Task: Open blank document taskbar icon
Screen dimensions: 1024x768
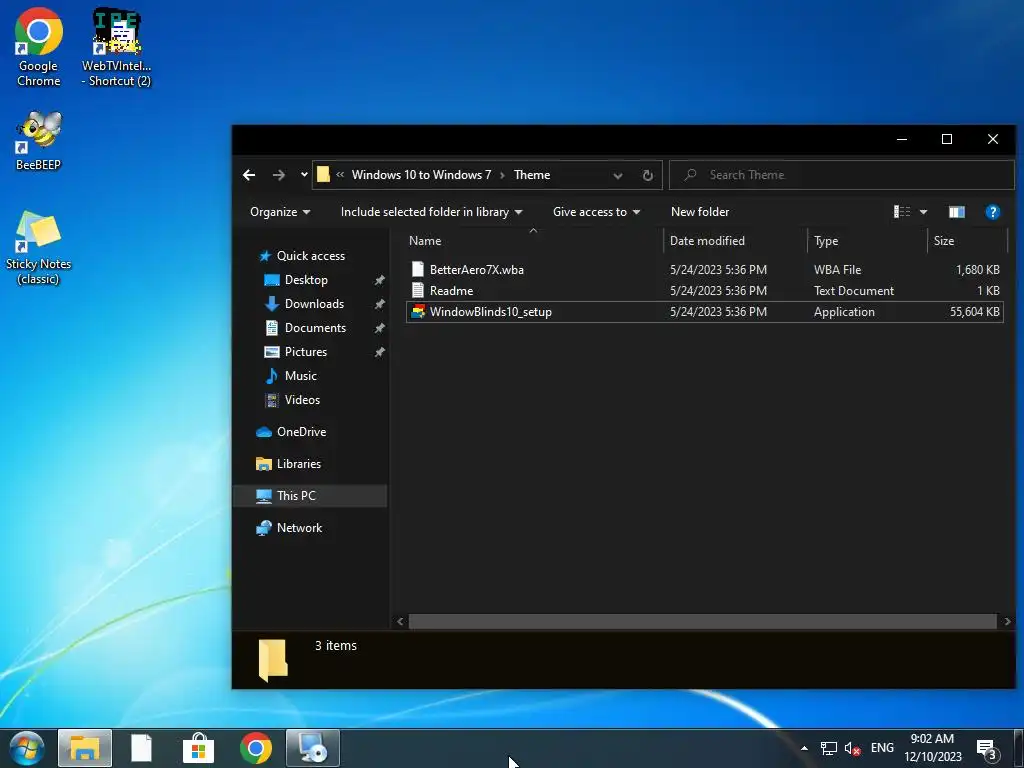Action: (x=141, y=748)
